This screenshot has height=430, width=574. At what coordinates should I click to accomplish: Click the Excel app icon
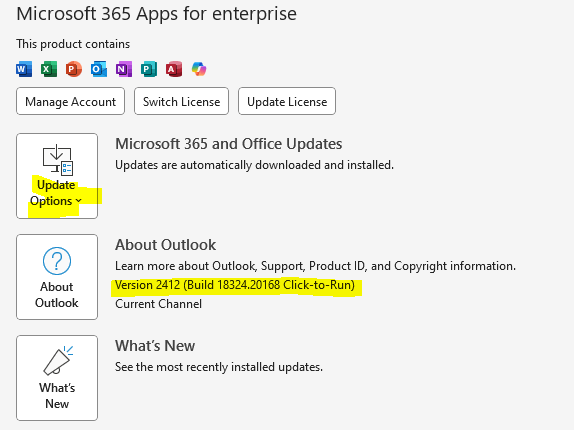coord(49,69)
